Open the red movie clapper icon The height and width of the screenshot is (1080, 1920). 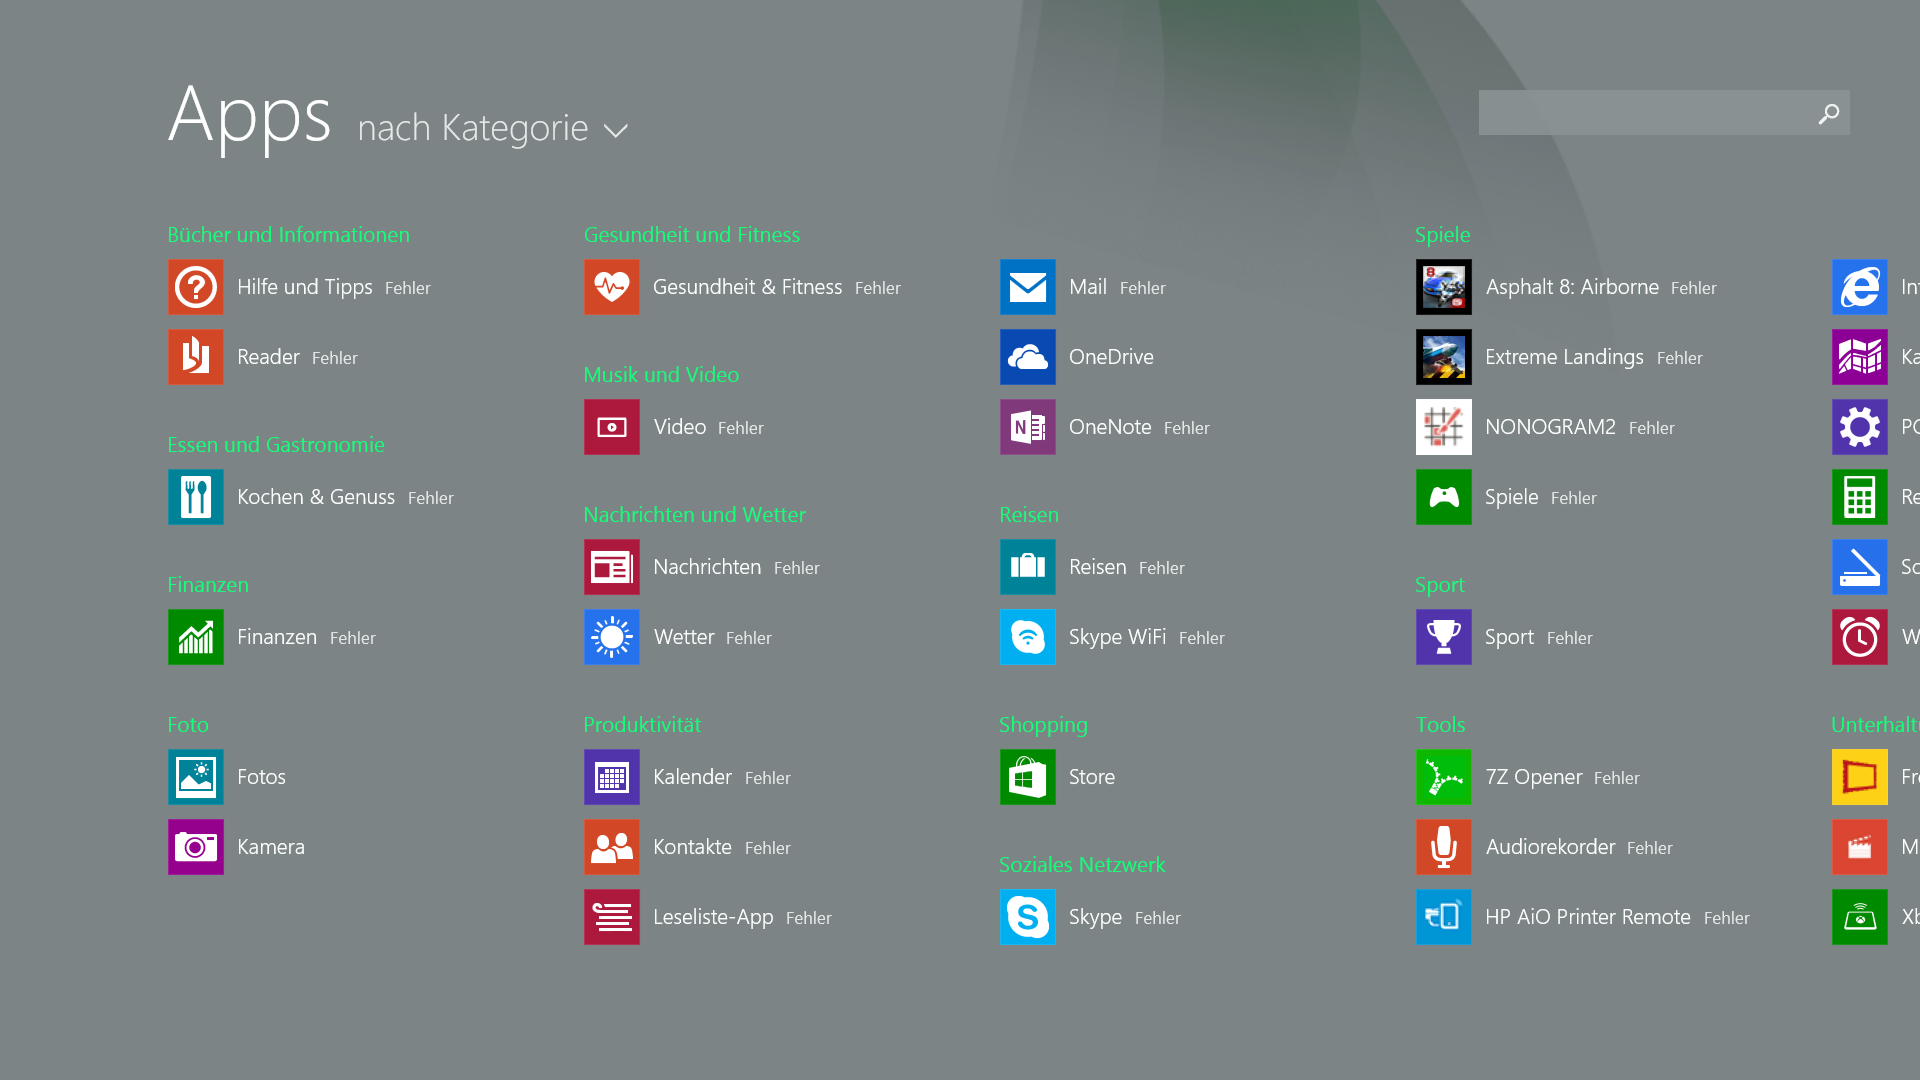point(1859,847)
